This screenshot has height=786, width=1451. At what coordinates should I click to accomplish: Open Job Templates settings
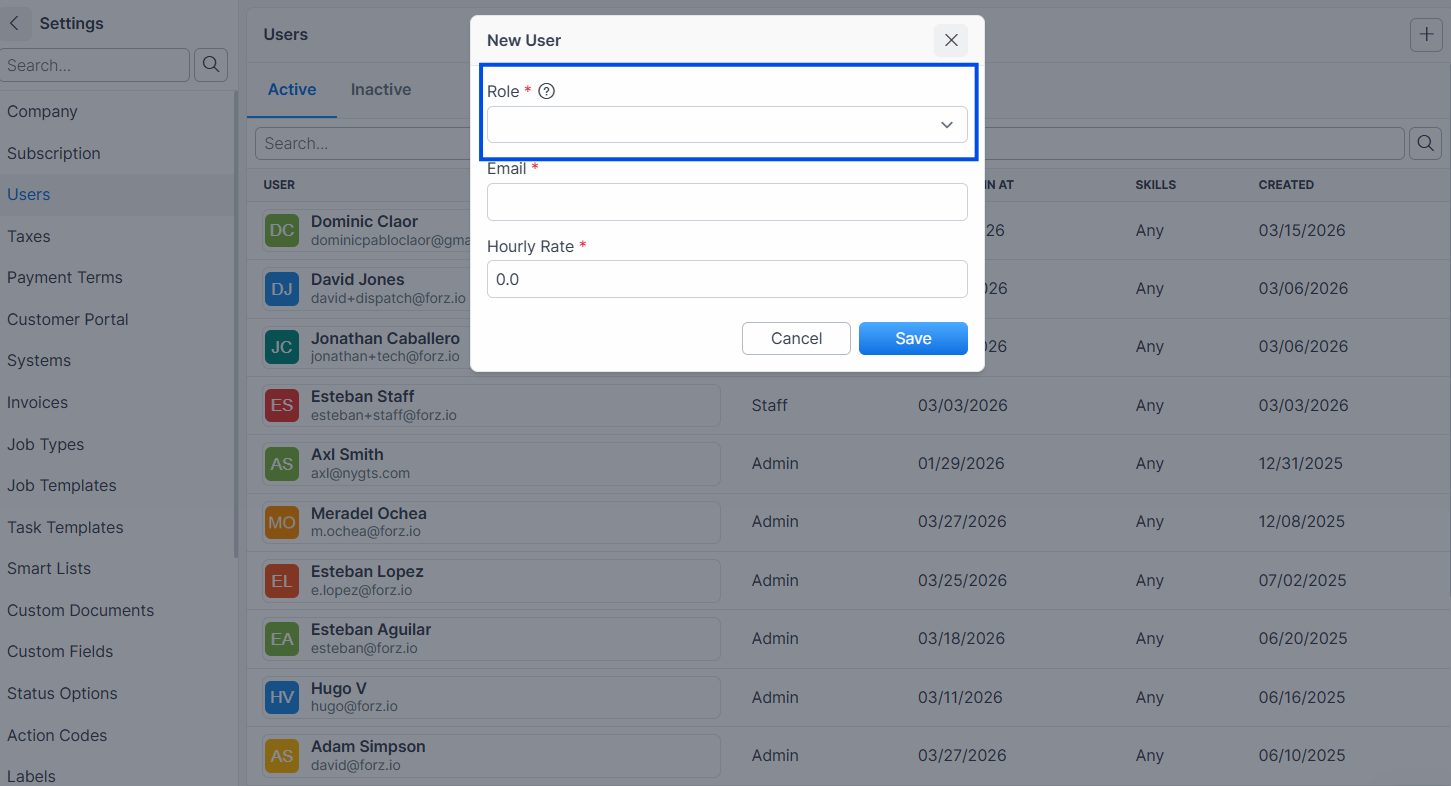[x=62, y=485]
